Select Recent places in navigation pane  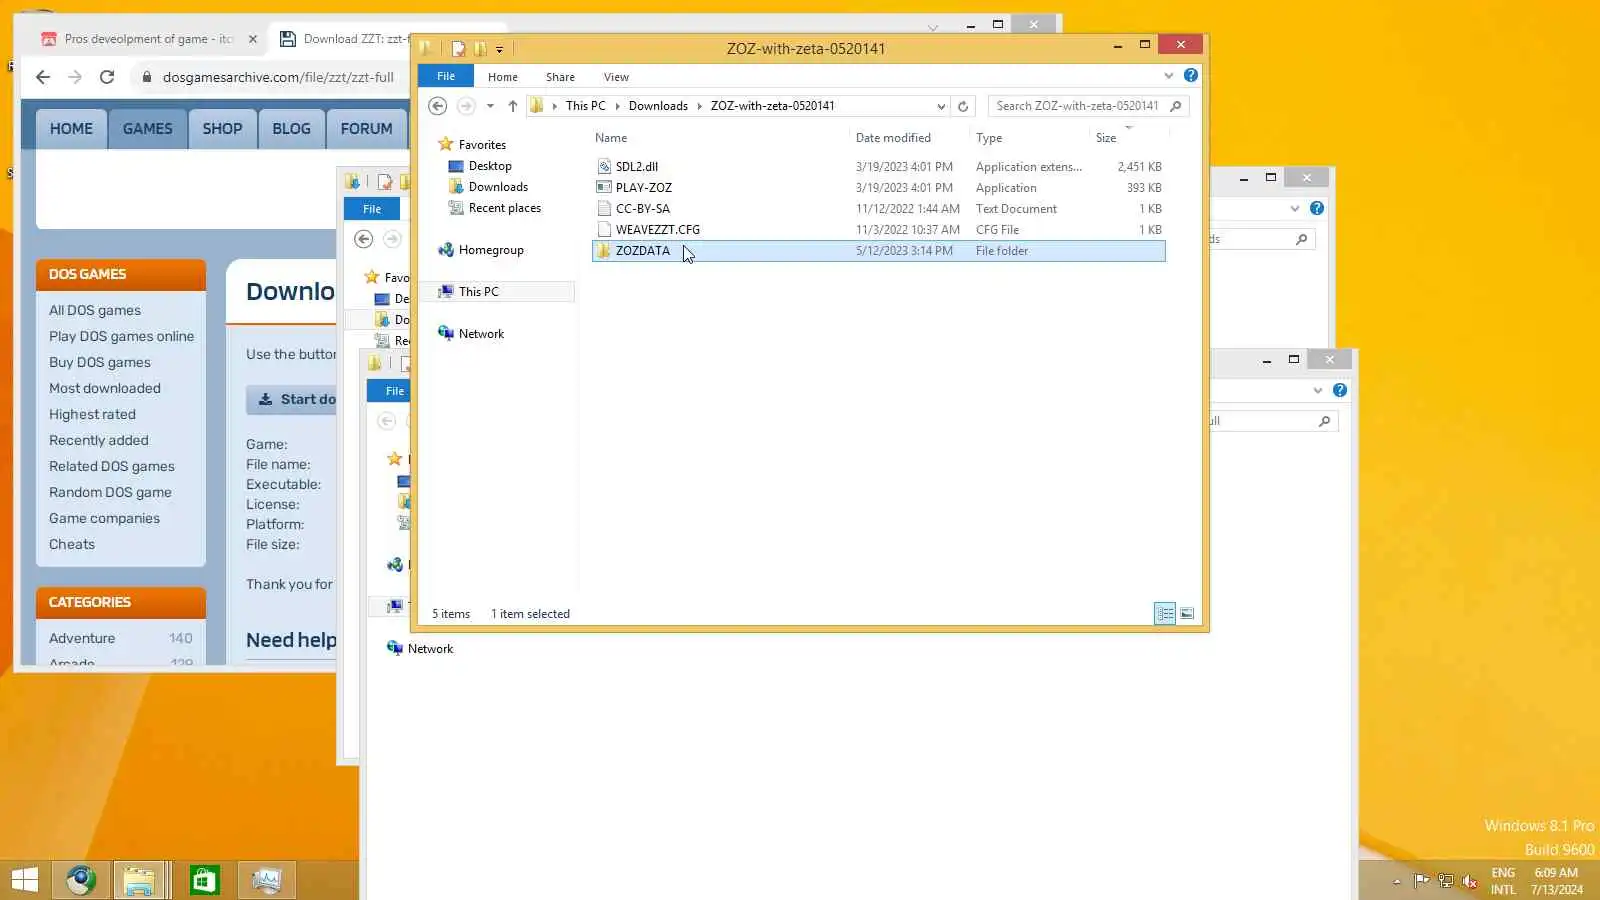pos(504,208)
